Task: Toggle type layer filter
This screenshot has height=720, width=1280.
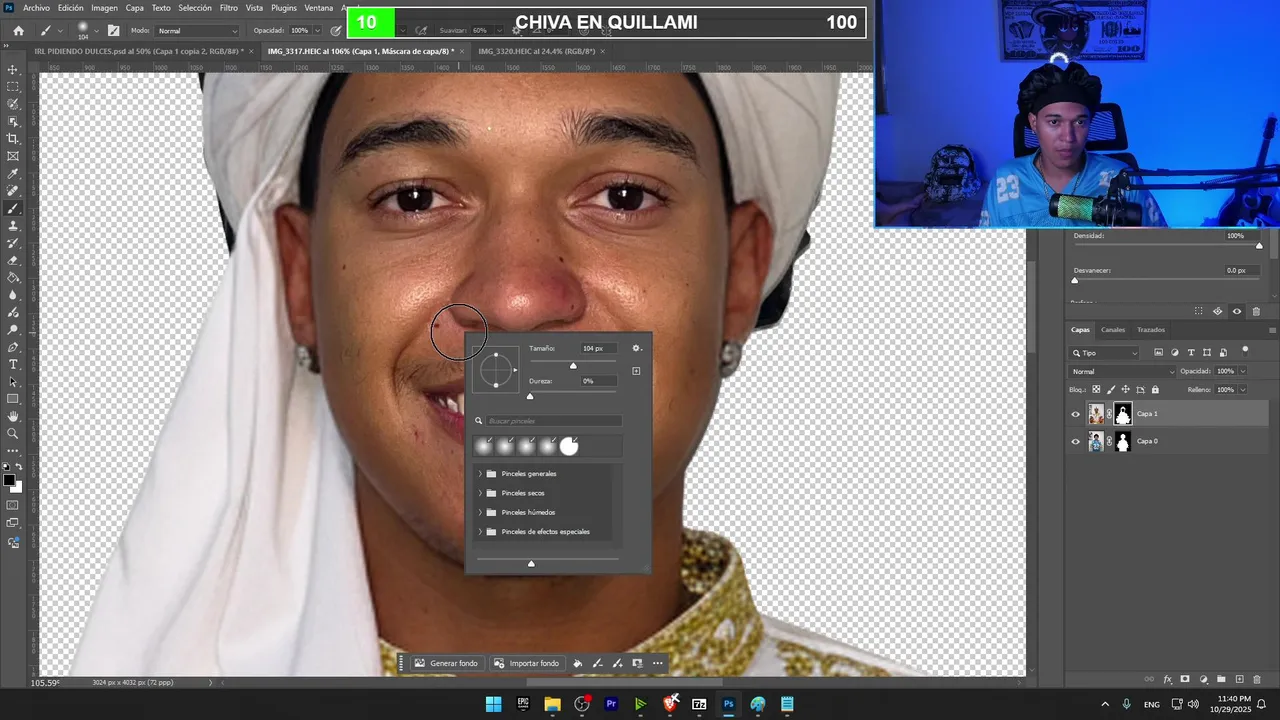Action: (x=1191, y=352)
